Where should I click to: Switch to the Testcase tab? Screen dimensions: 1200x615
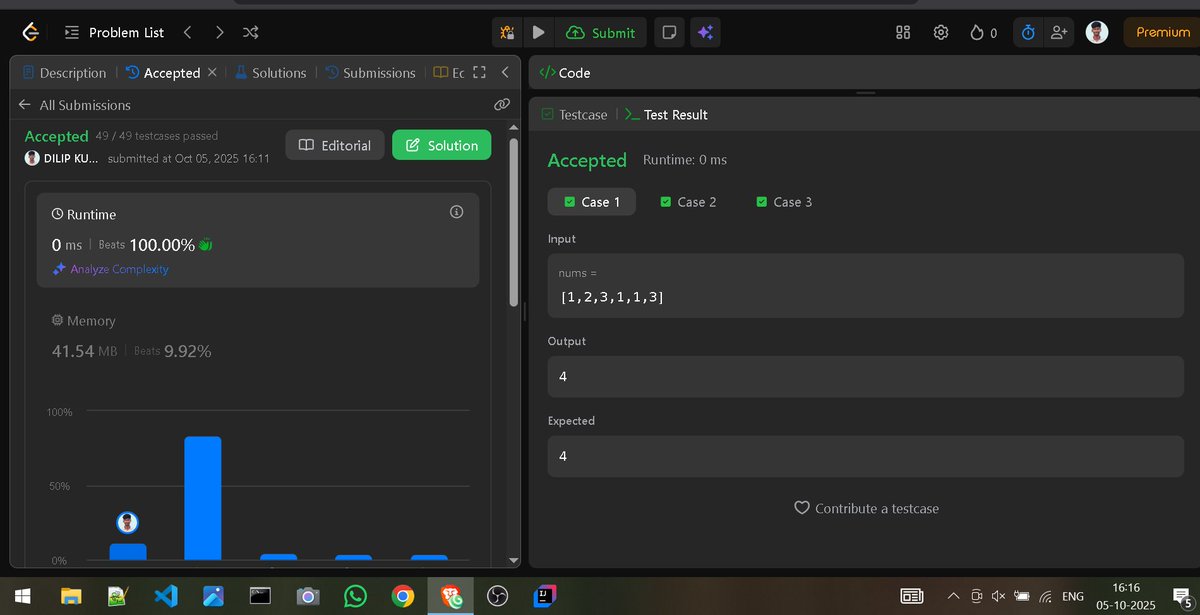[574, 115]
